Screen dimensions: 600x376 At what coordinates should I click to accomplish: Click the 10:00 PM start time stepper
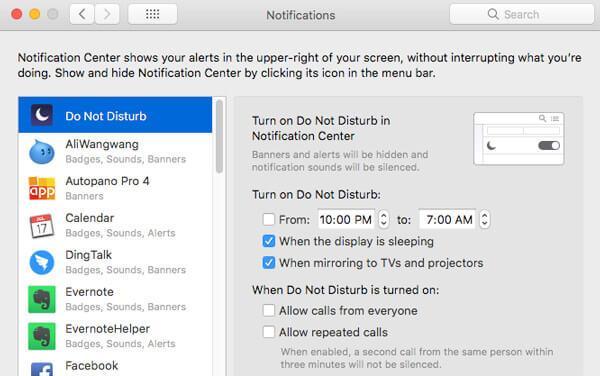coord(383,220)
